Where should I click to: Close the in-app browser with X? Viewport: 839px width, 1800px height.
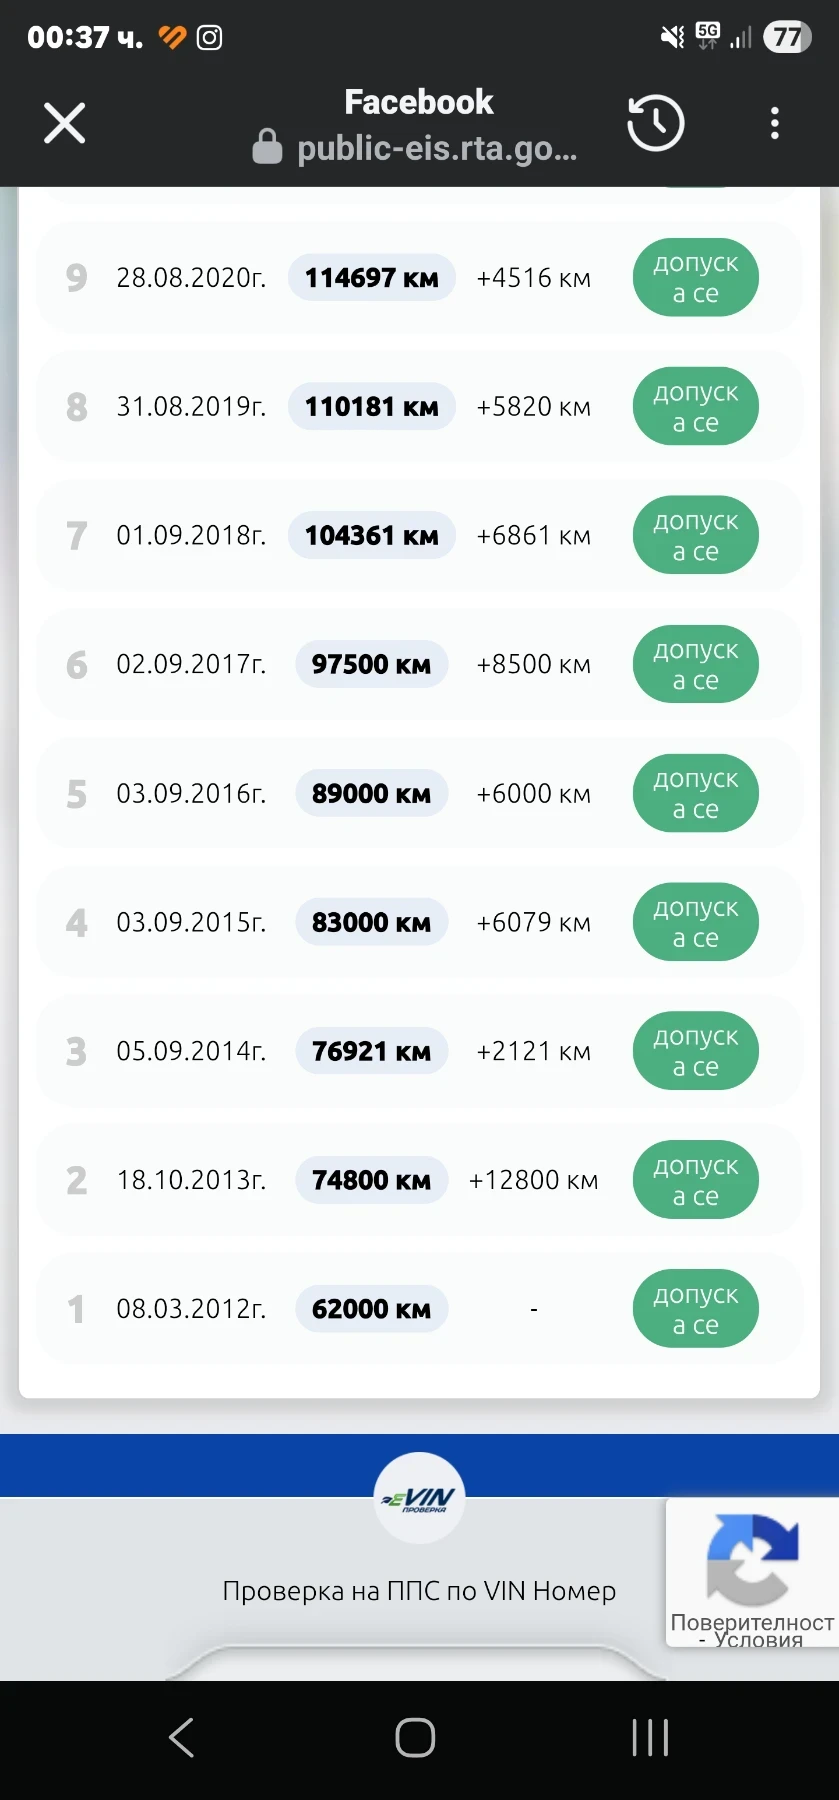click(x=65, y=124)
